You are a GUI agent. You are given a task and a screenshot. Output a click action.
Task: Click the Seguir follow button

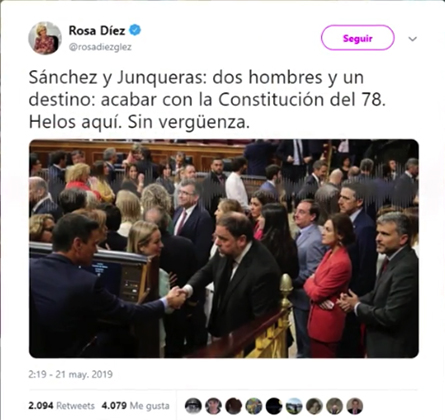(358, 38)
